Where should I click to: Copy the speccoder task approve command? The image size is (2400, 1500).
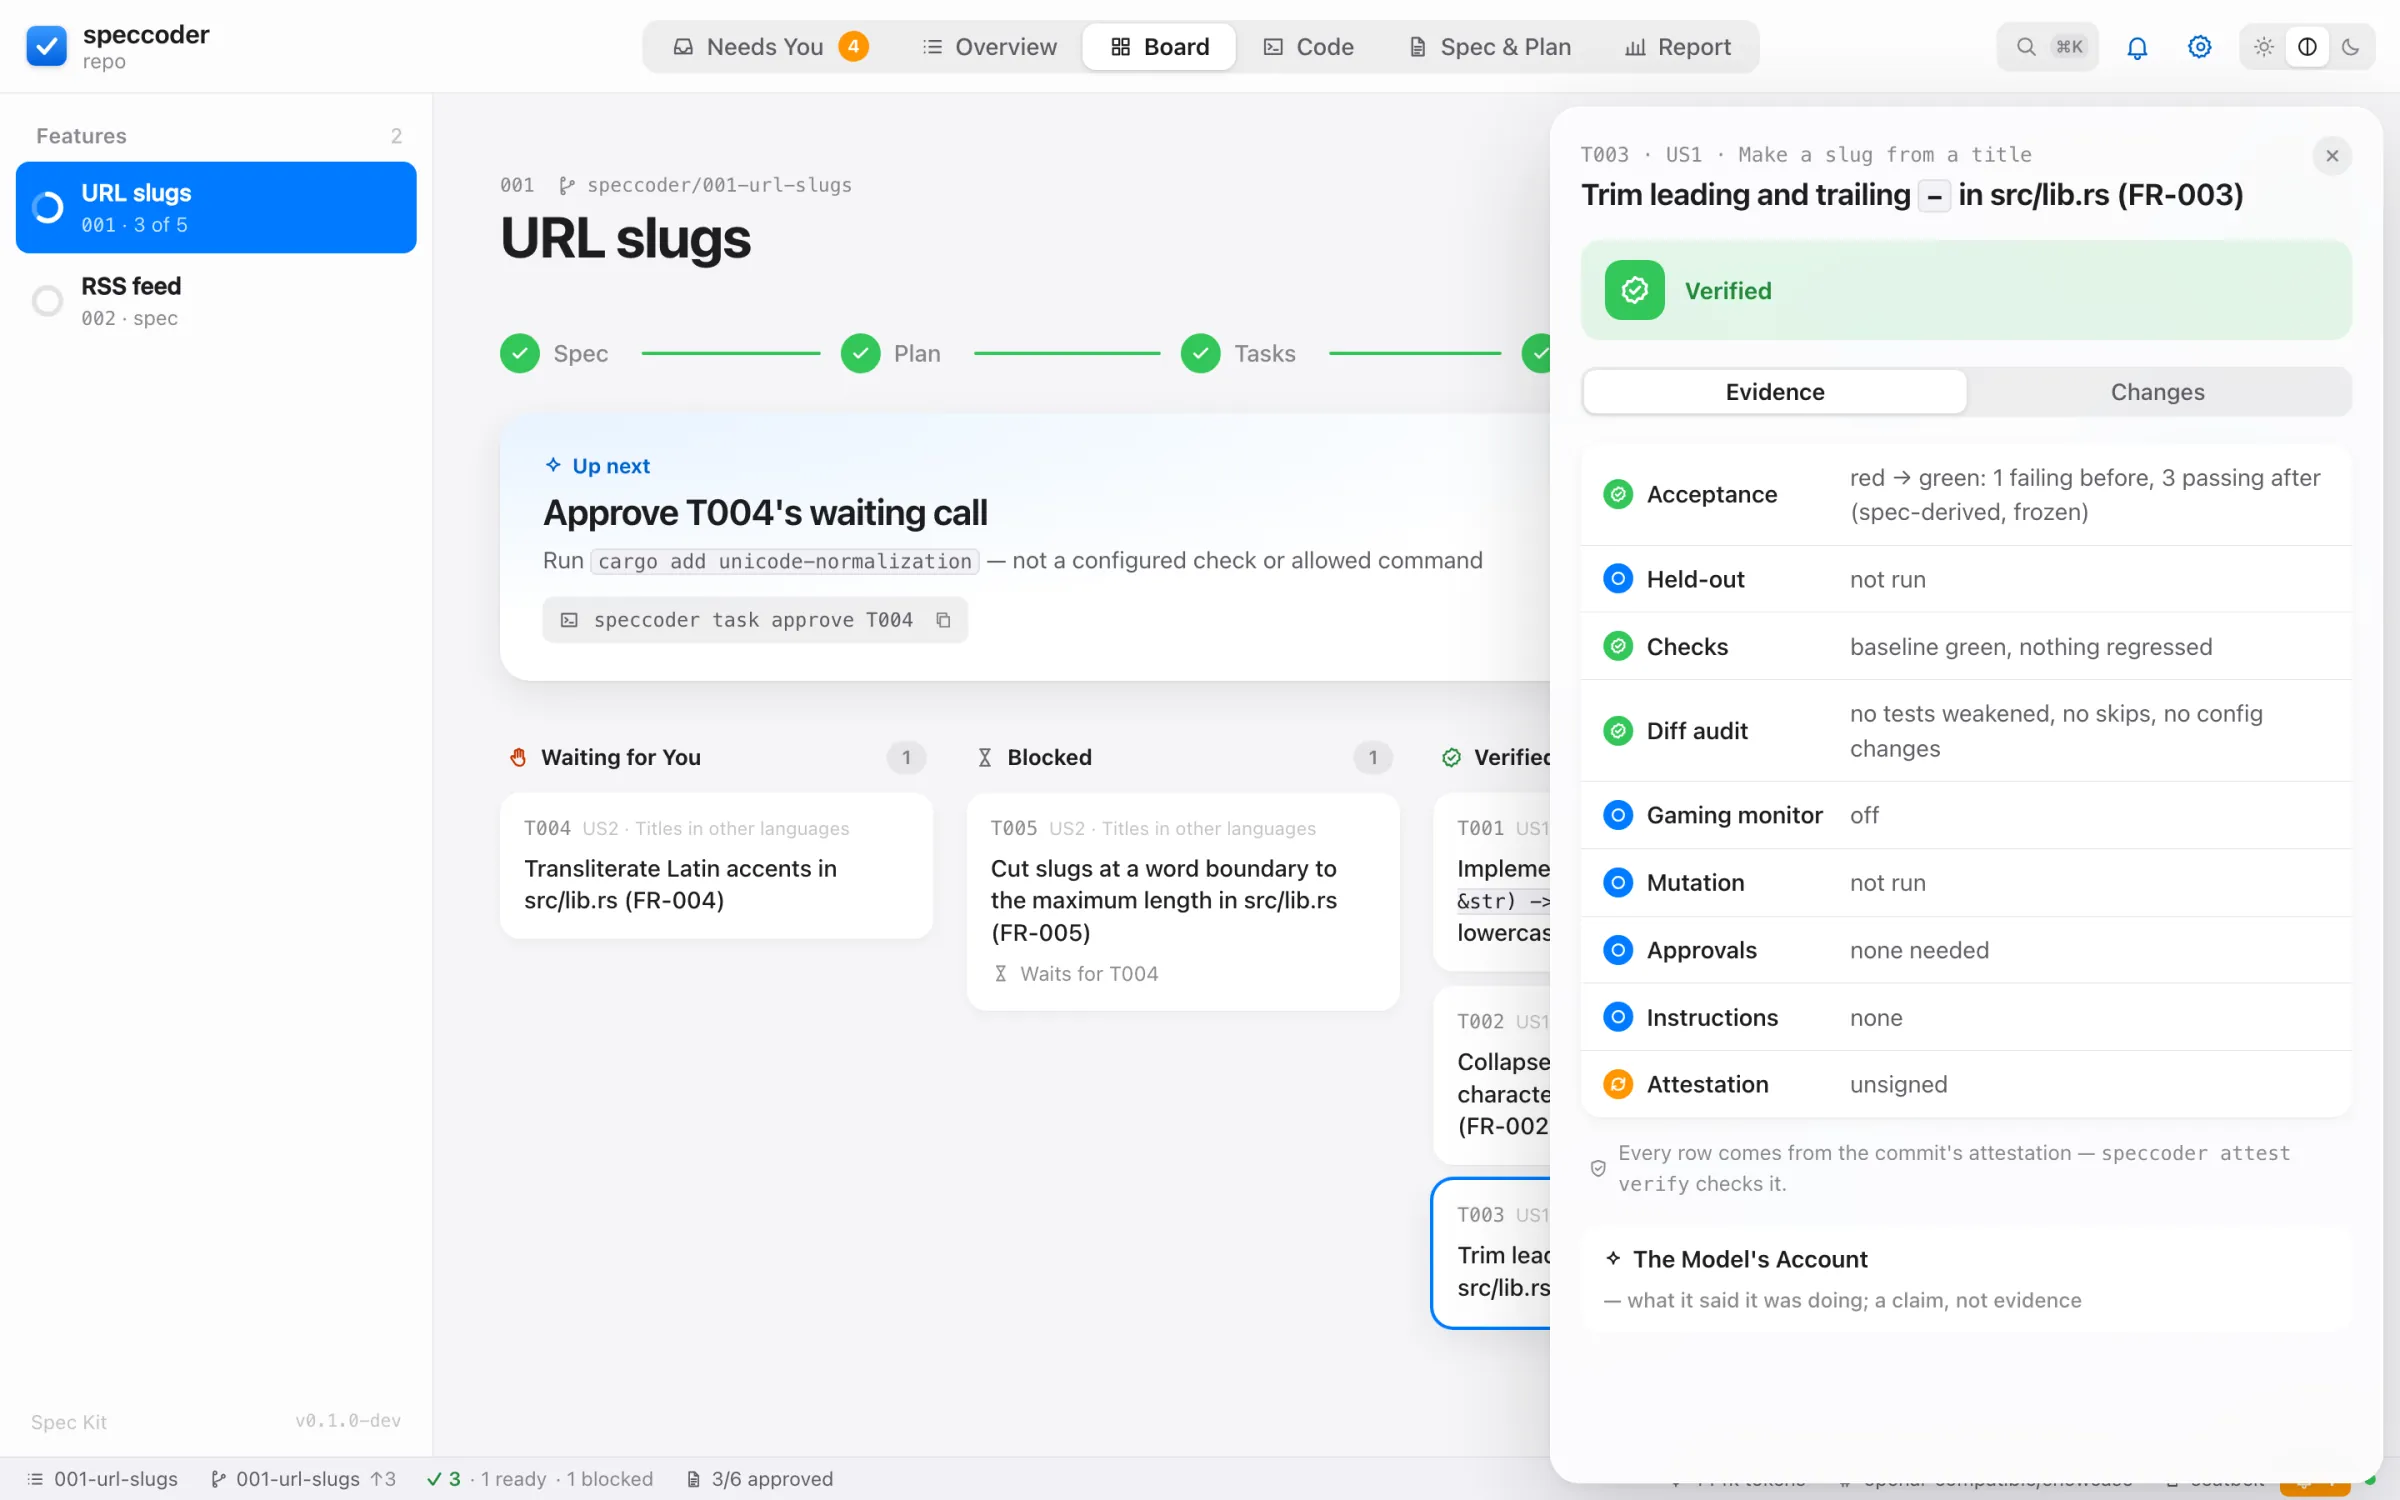point(943,620)
